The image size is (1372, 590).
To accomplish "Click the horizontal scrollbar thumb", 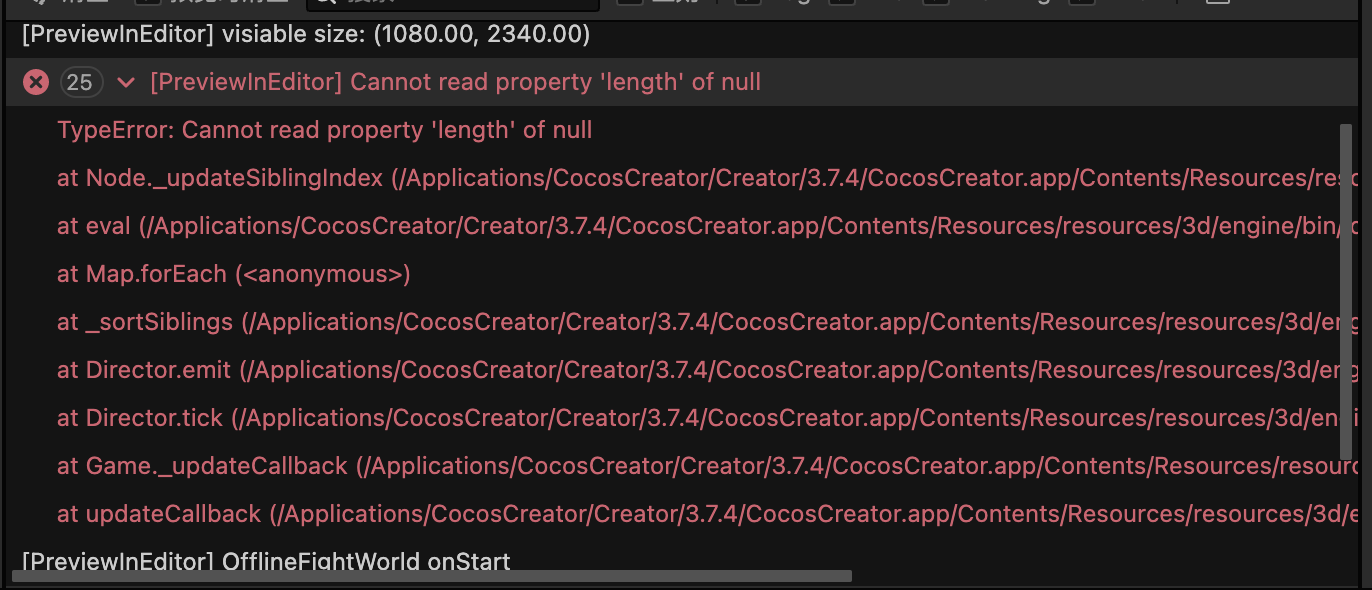I will coord(430,576).
